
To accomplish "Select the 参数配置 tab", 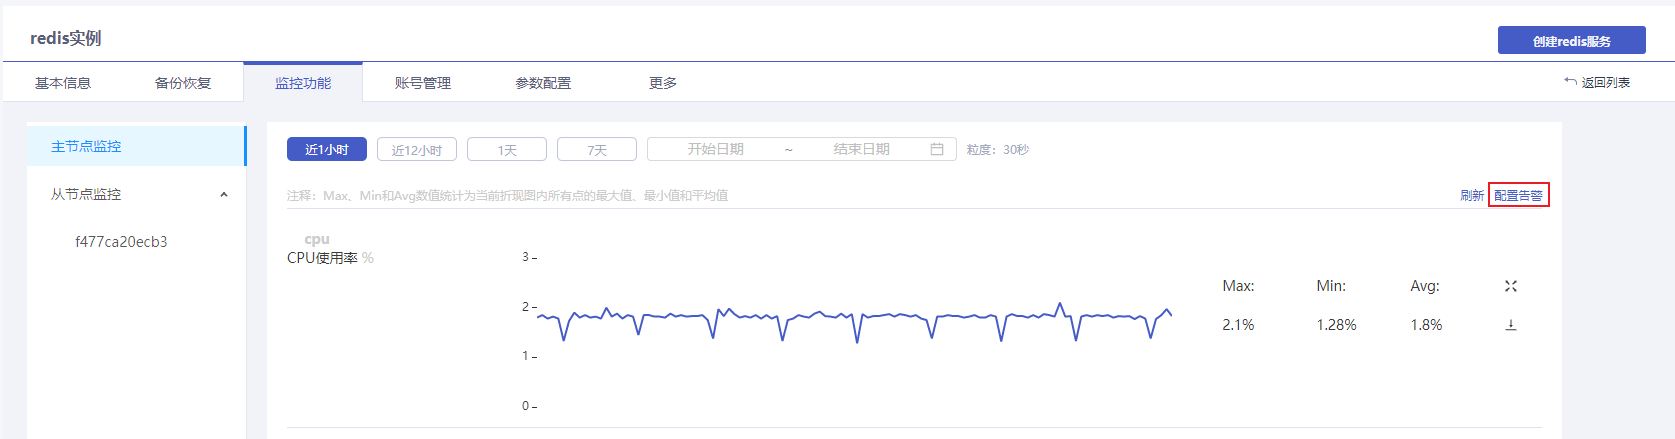I will click(x=543, y=83).
